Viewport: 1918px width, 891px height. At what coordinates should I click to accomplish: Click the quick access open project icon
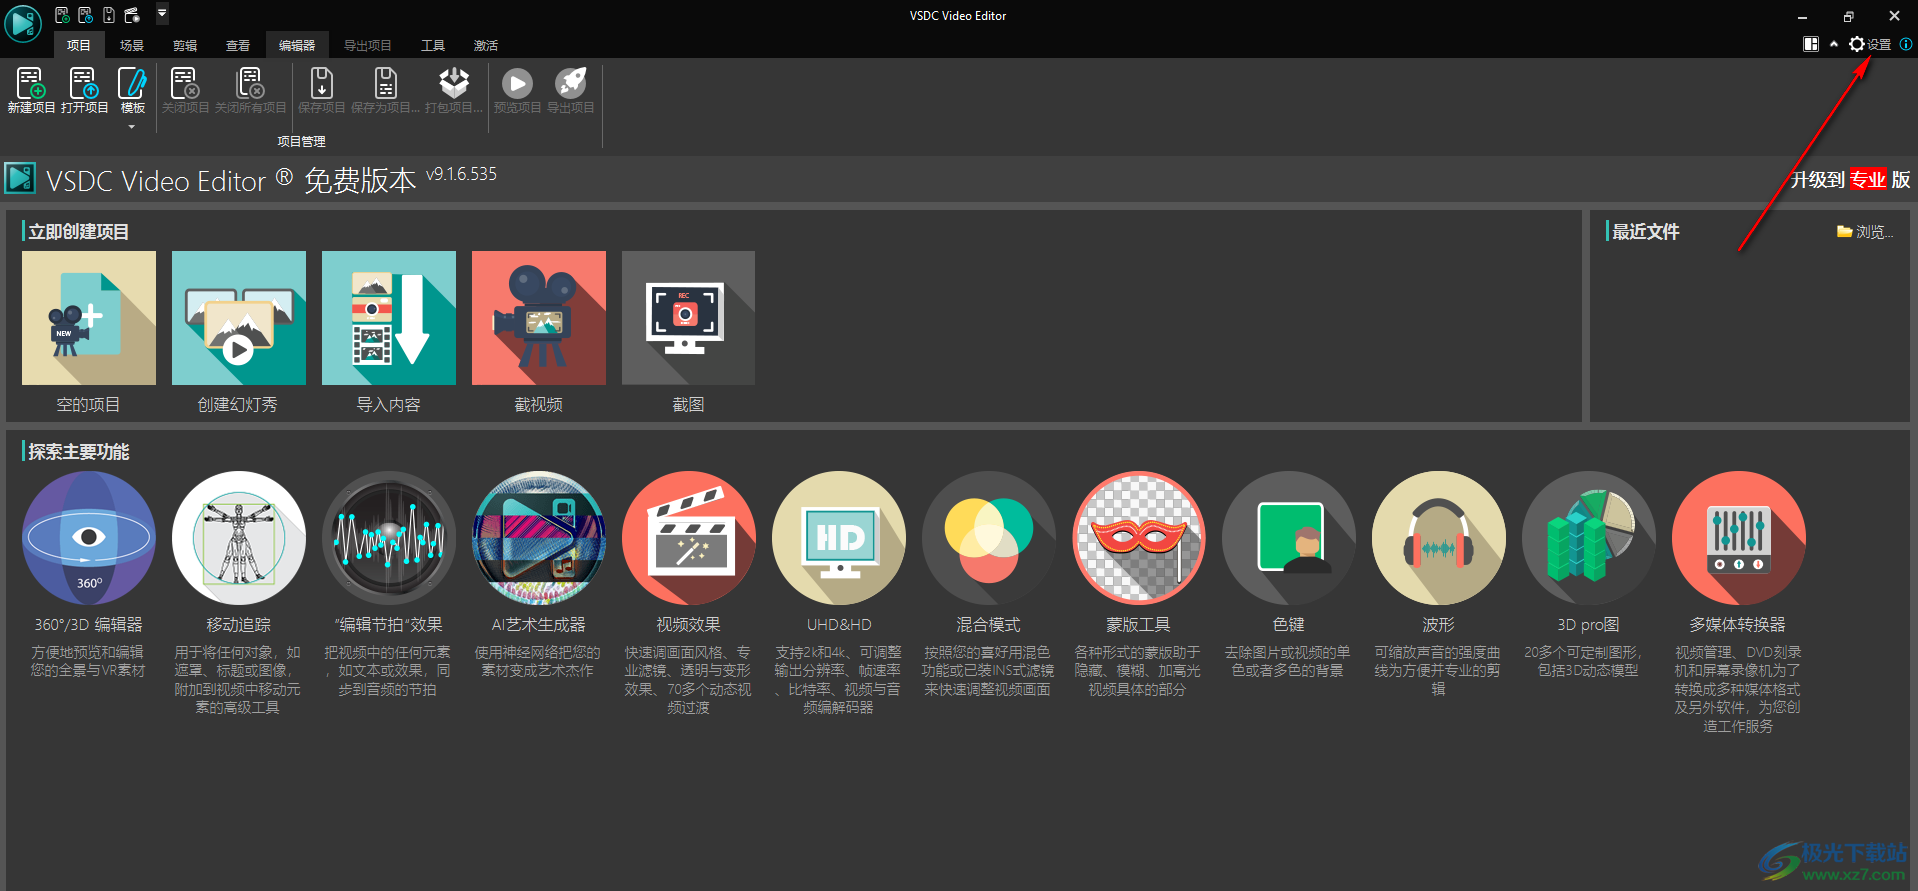click(85, 15)
